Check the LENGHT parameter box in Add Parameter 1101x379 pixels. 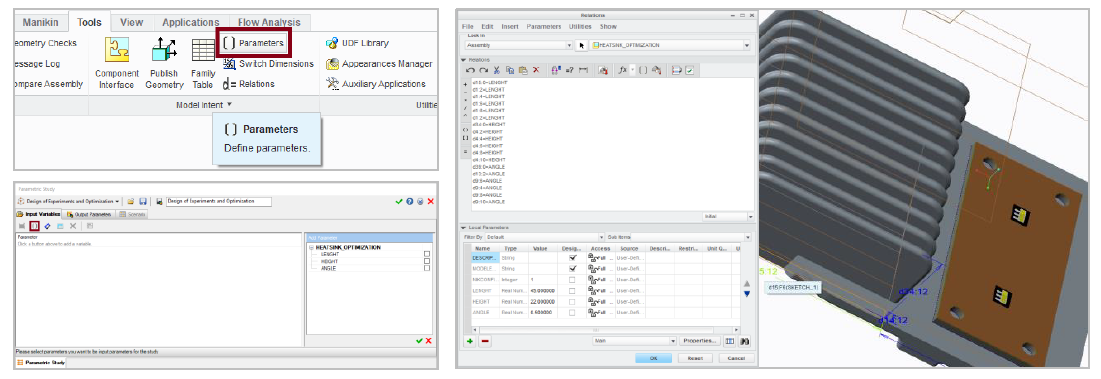pos(427,254)
